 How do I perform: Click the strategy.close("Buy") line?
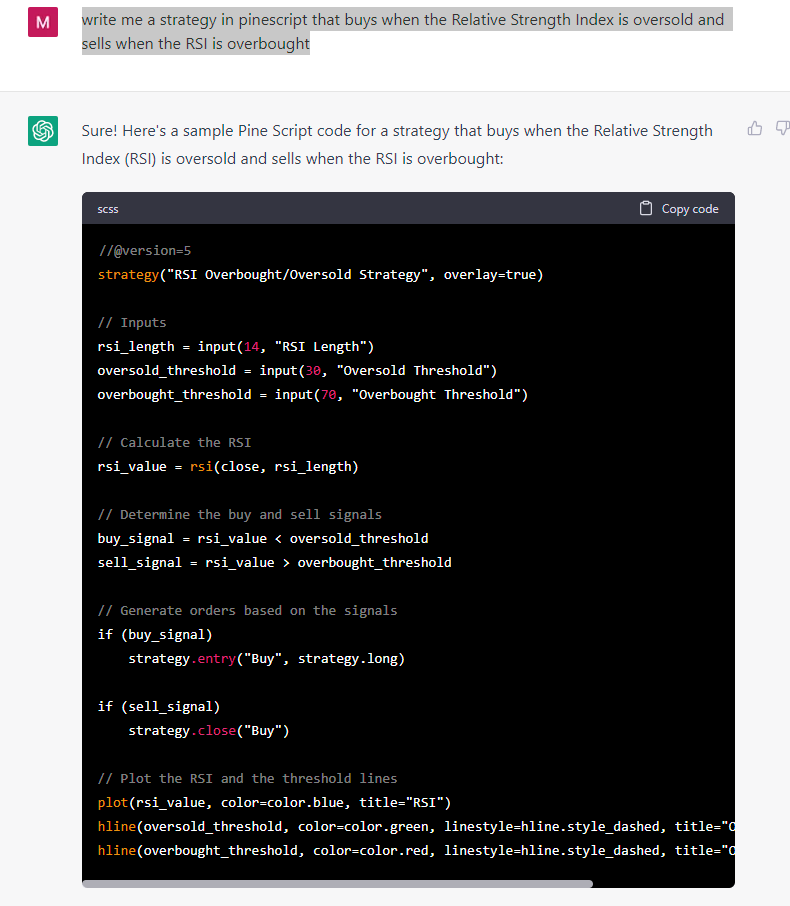[208, 730]
